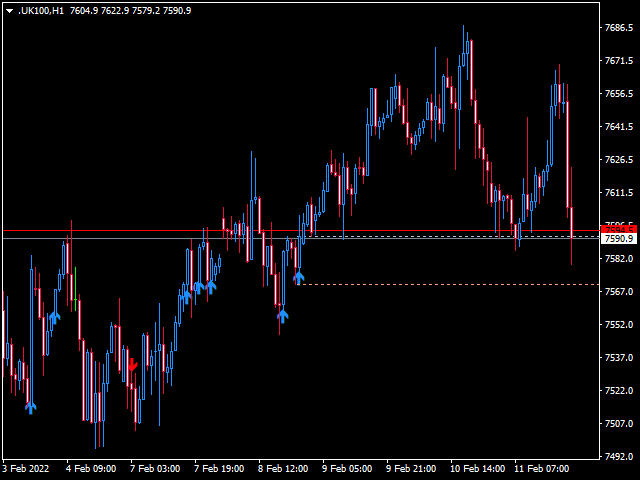The height and width of the screenshot is (480, 640).
Task: Select the lowest blue up arrow above 3 Feb 2022
Action: pos(31,407)
